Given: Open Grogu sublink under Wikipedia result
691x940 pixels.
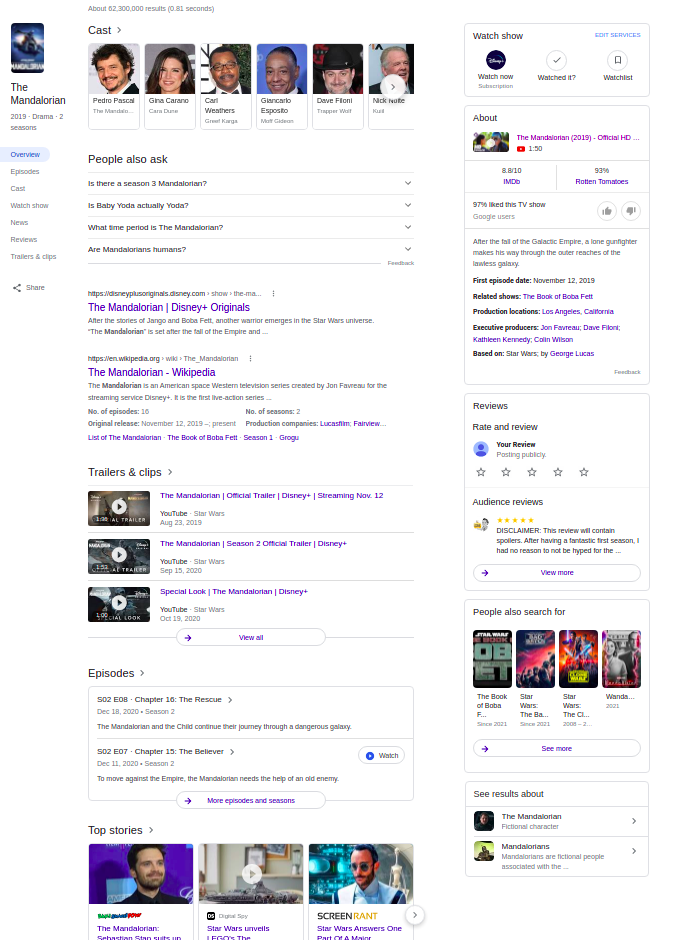Looking at the screenshot, I should click(x=289, y=438).
